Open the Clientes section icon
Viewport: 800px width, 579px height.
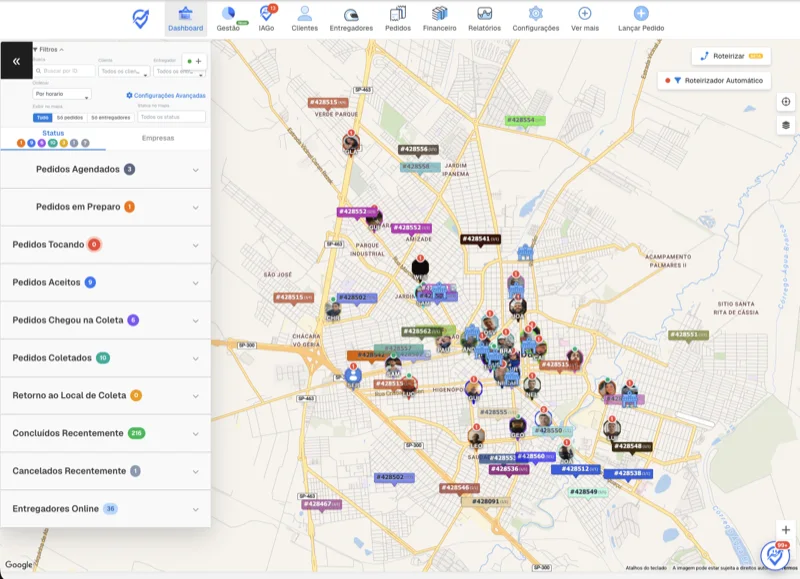pos(305,13)
